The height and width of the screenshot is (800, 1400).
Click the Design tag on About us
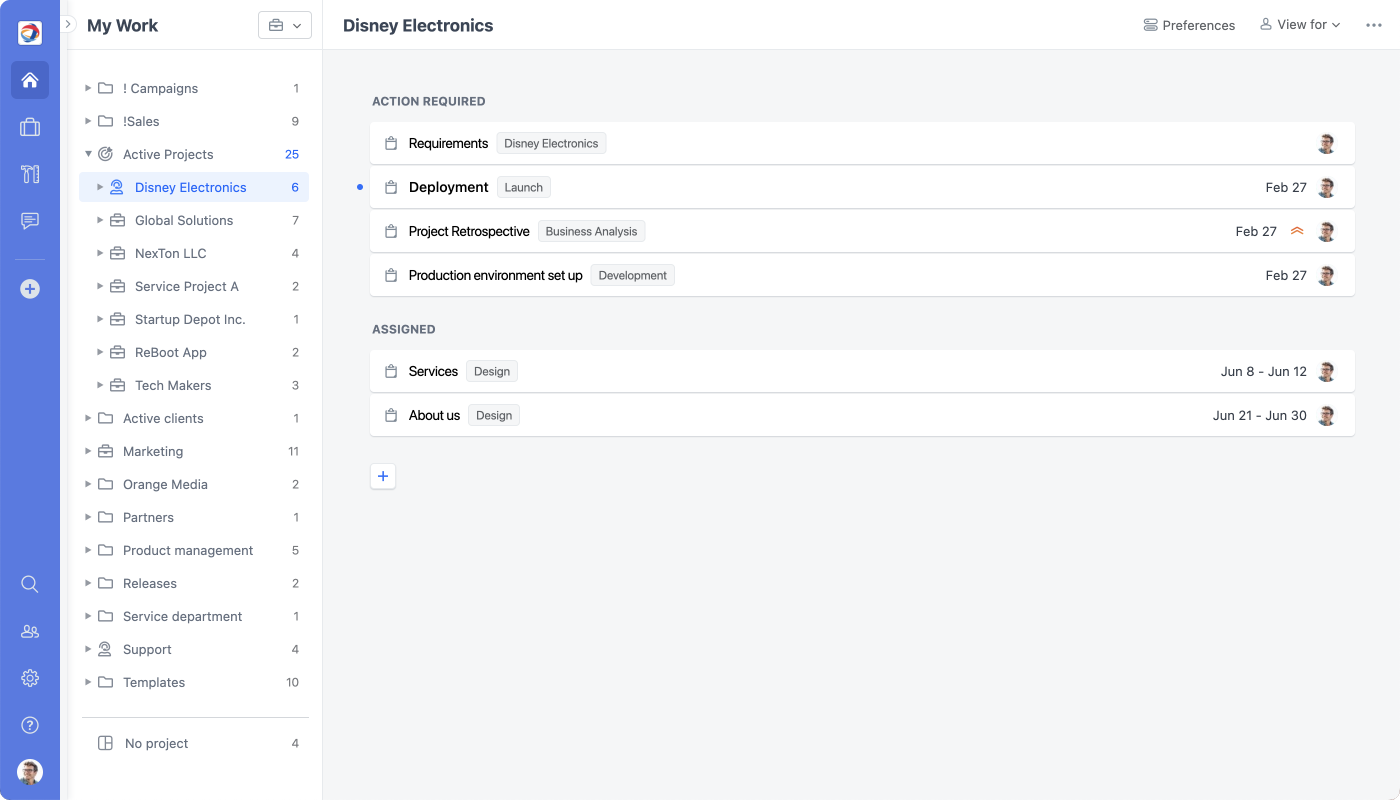[494, 415]
